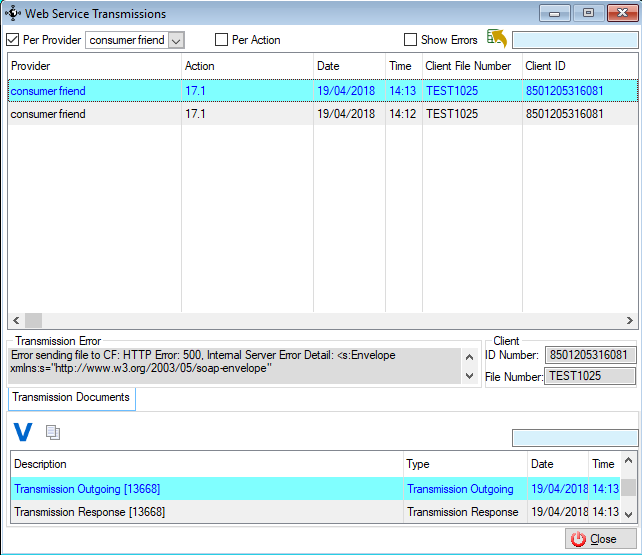Select the Transmission Response [13668] document row
This screenshot has width=642, height=555.
click(206, 512)
